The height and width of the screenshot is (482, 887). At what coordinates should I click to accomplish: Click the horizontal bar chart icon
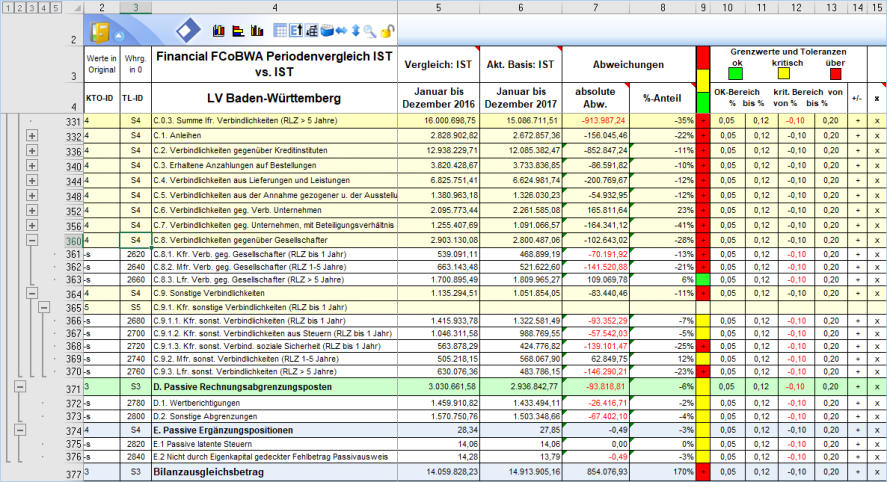coord(239,32)
